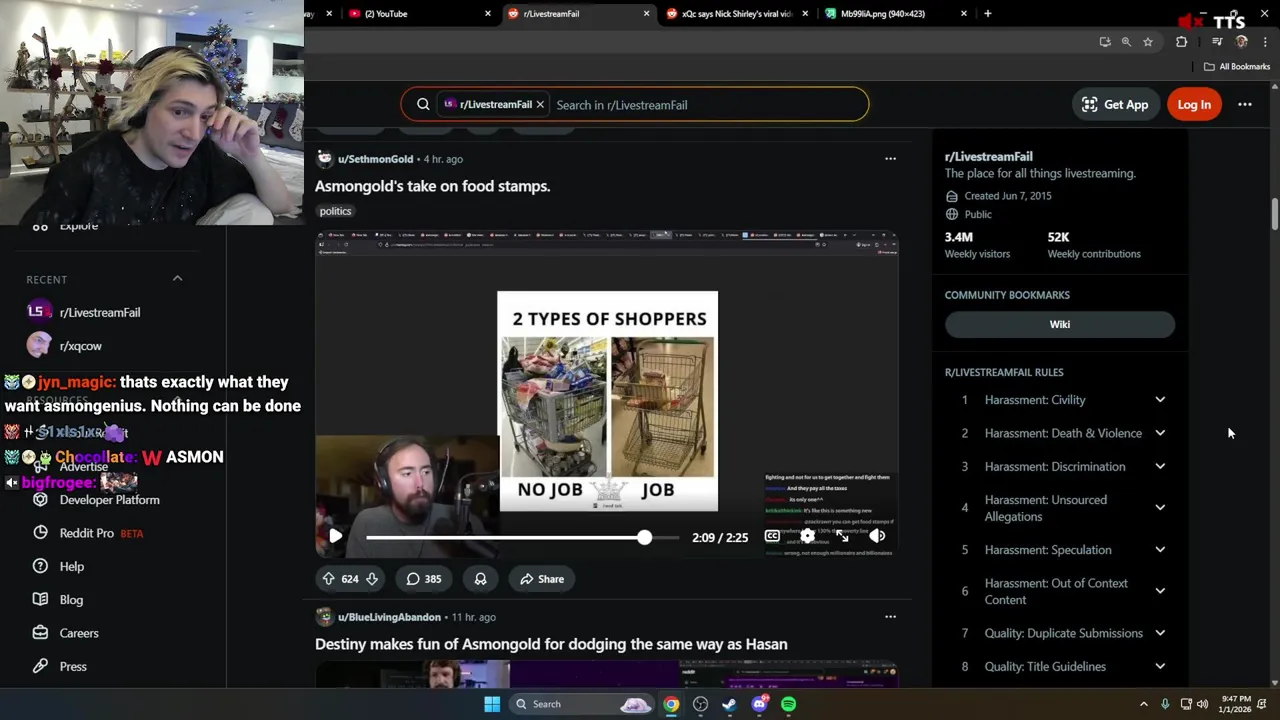Open the Careers sidebar item
The image size is (1280, 720).
point(78,633)
